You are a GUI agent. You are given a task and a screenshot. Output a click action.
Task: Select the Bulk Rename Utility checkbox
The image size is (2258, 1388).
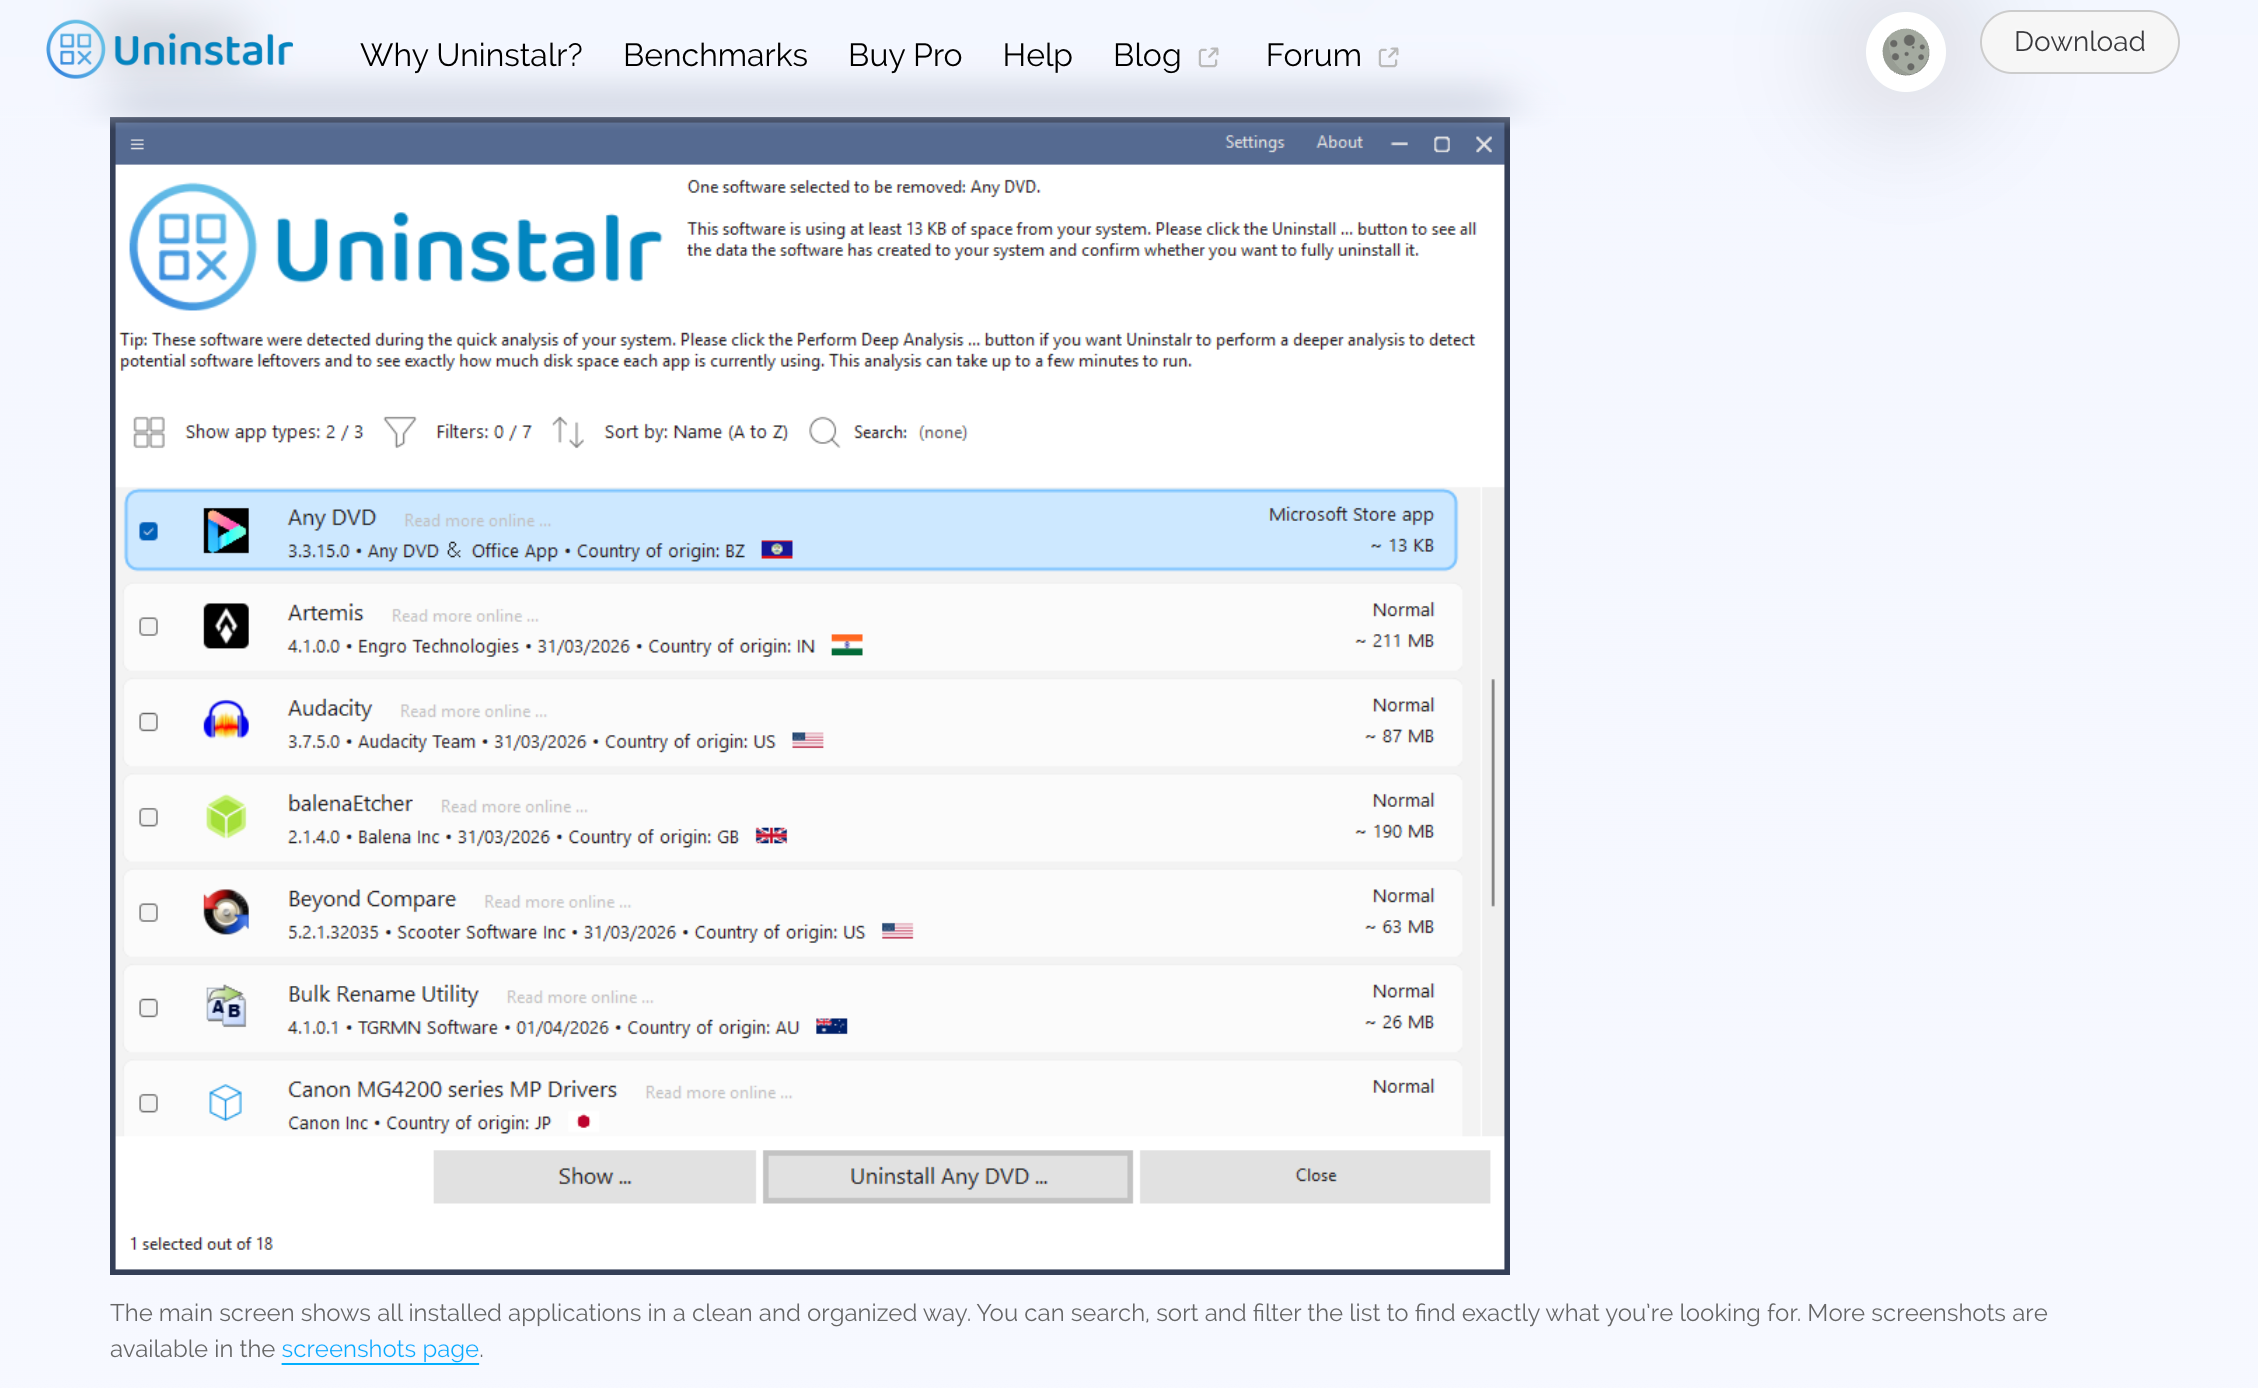pos(149,1008)
